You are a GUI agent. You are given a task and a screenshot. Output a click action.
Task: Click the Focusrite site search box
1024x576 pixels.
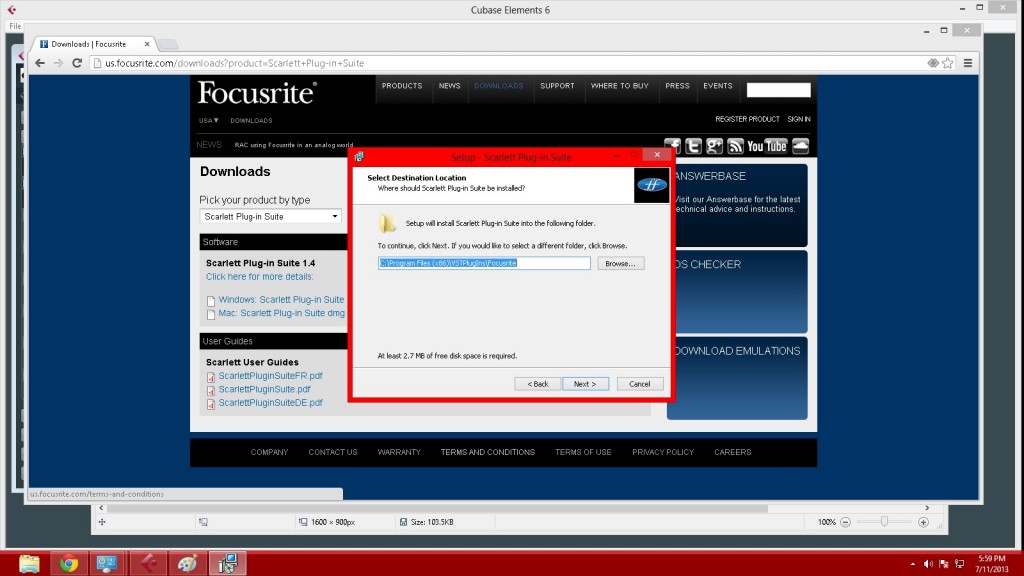tap(778, 89)
